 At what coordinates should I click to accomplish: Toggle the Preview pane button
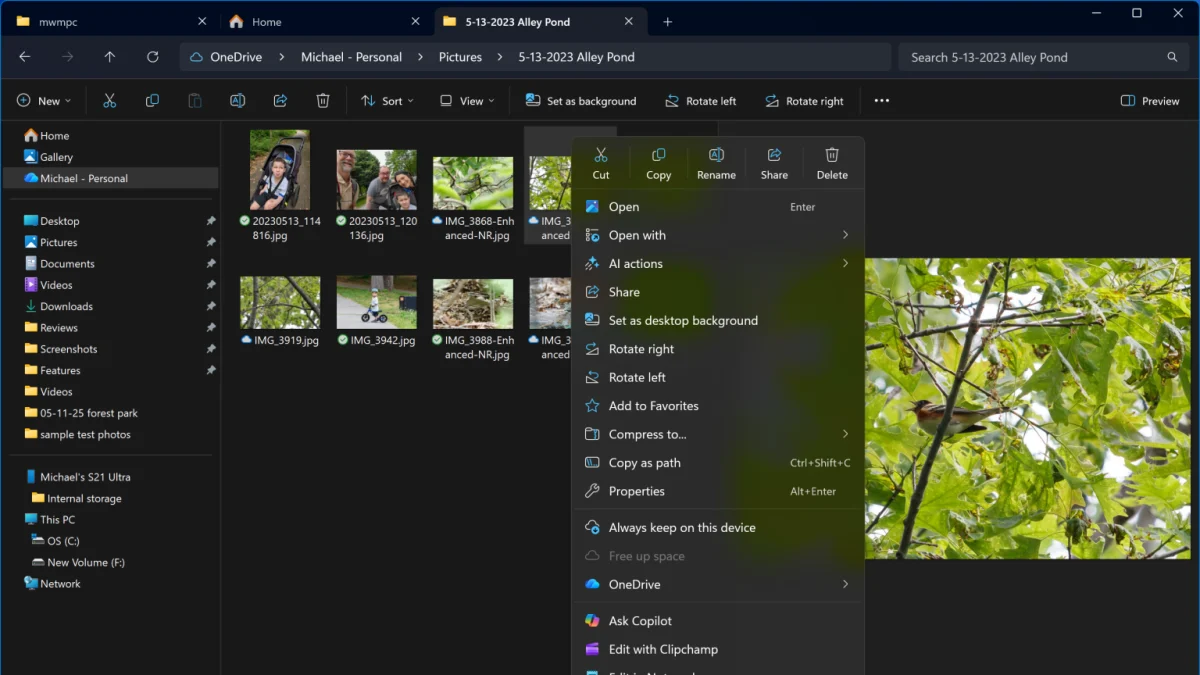1149,101
